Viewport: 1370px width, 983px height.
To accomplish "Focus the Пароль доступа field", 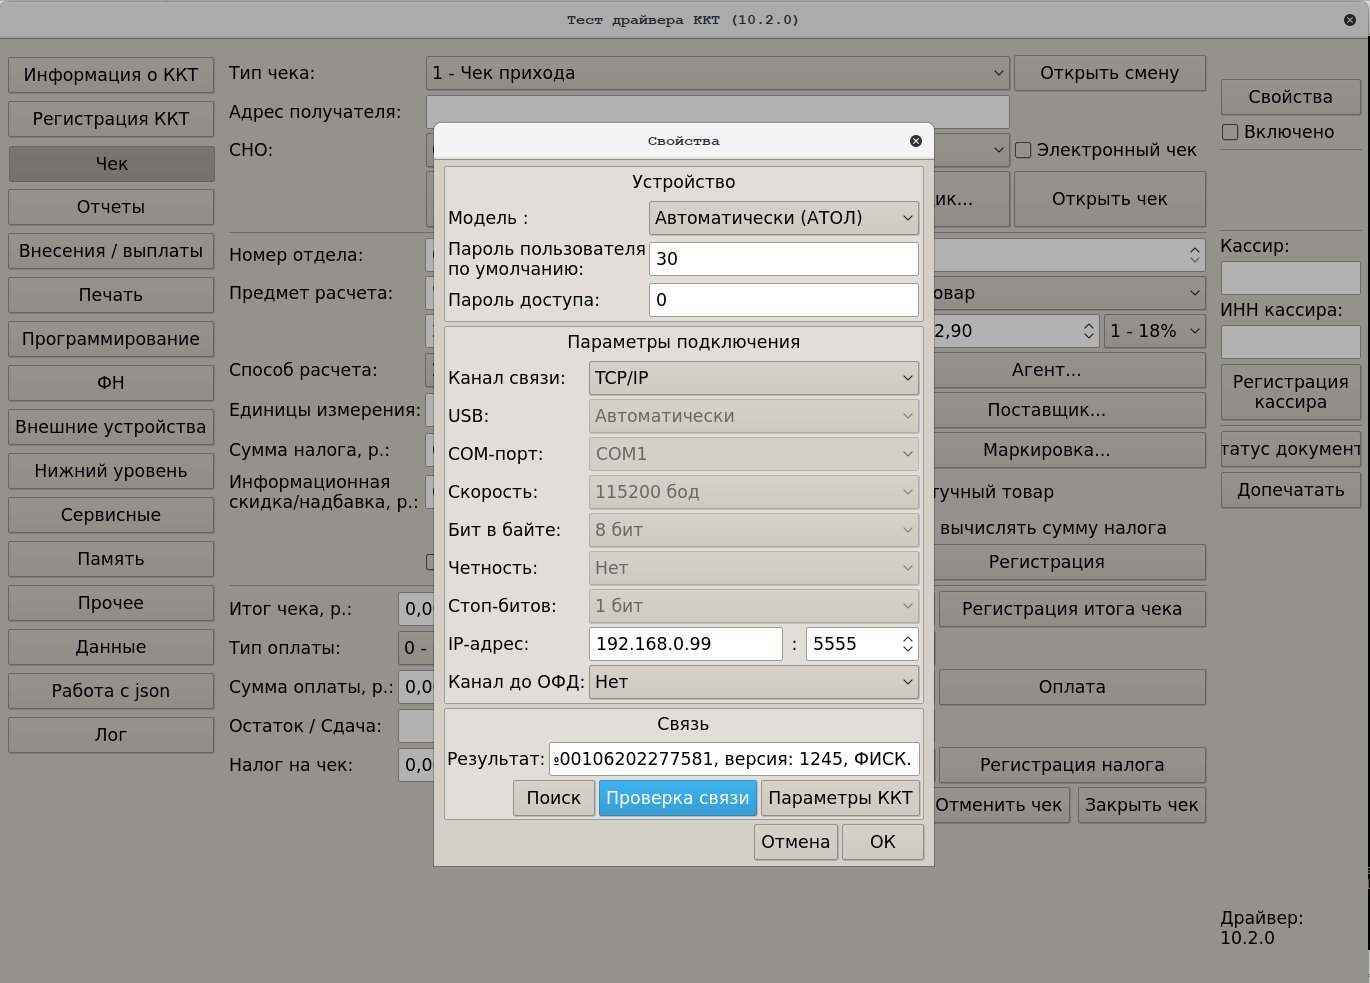I will pyautogui.click(x=783, y=300).
